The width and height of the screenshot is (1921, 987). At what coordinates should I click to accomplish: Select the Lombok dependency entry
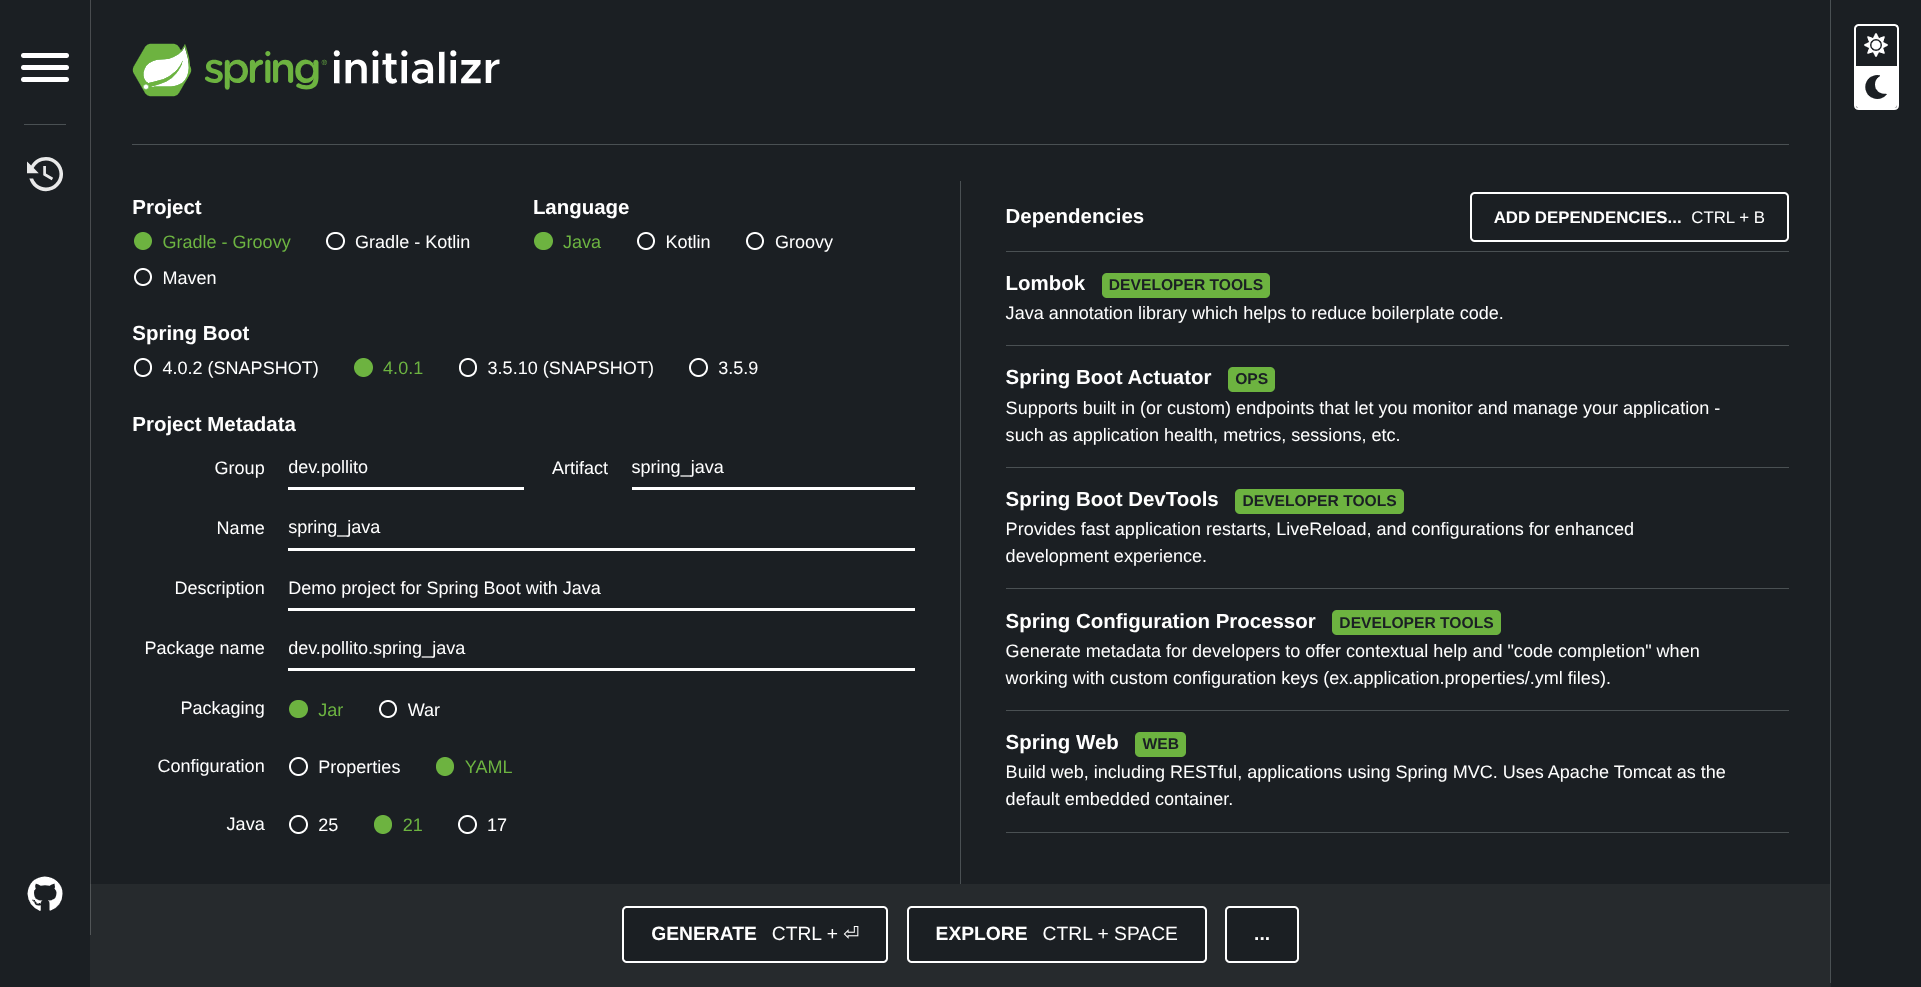click(x=1045, y=284)
